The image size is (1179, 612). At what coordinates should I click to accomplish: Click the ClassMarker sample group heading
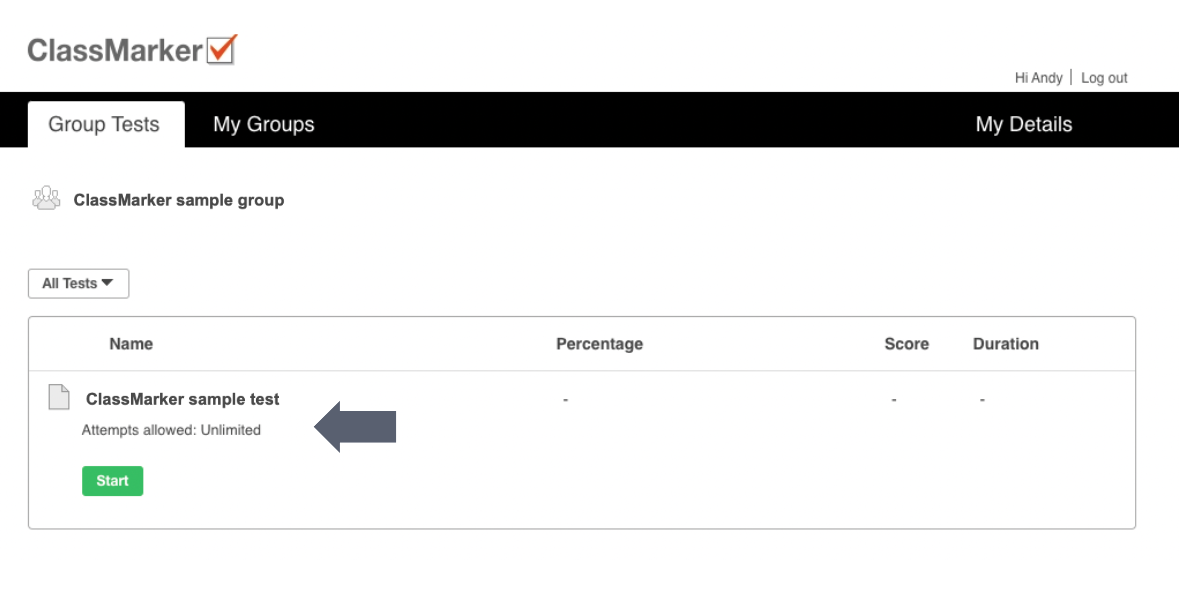tap(179, 200)
